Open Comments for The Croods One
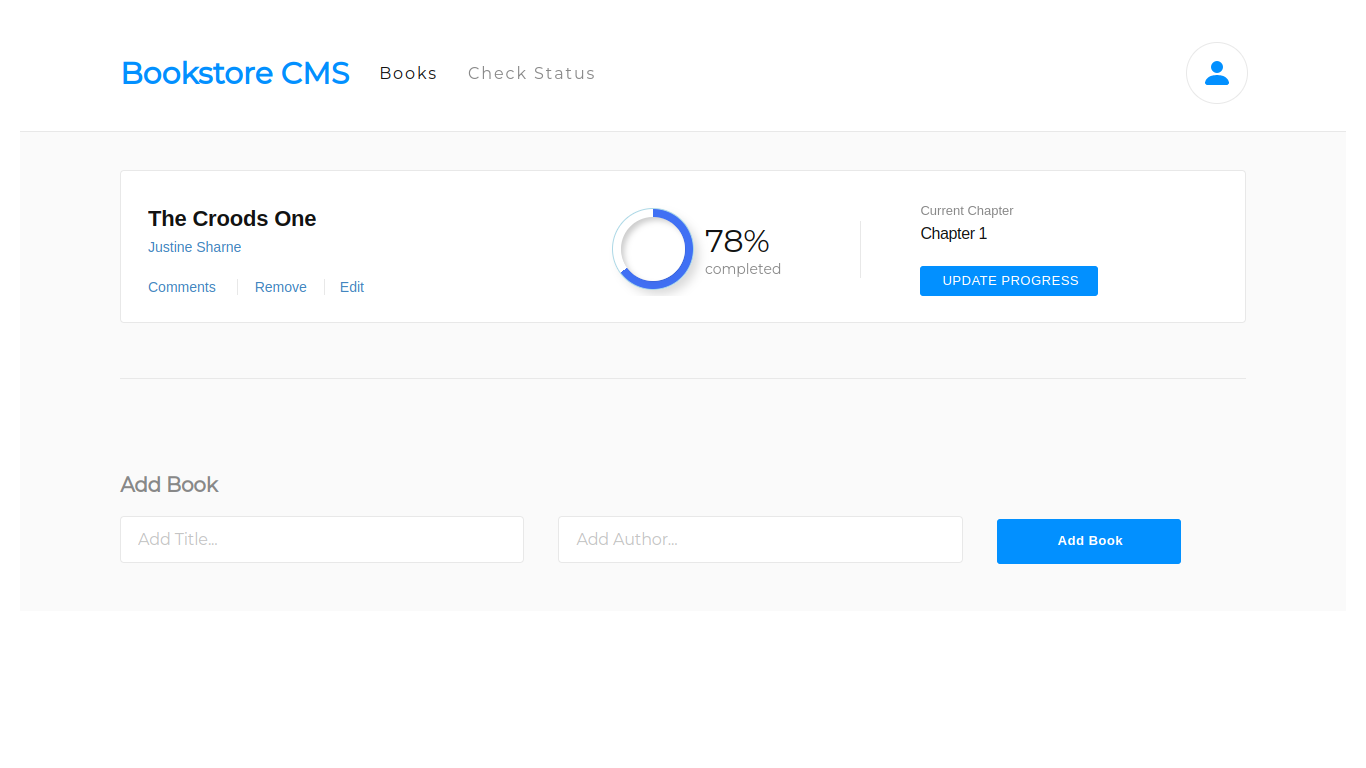The height and width of the screenshot is (768, 1366). (181, 287)
